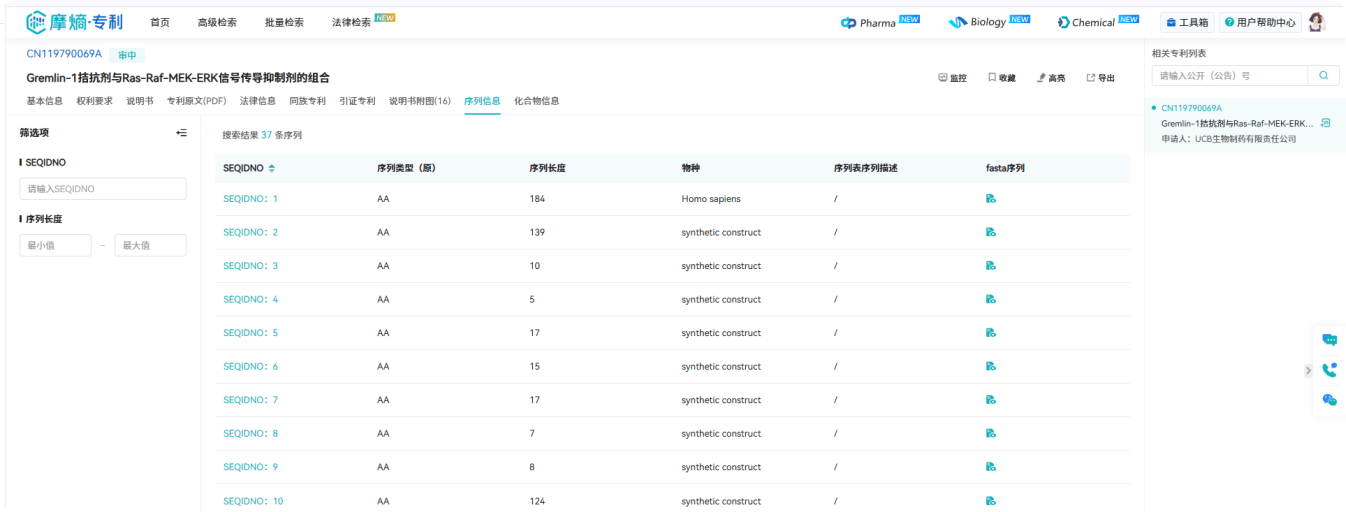Switch to 引证专利 tab
Screen dimensions: 1346x512
coord(357,101)
